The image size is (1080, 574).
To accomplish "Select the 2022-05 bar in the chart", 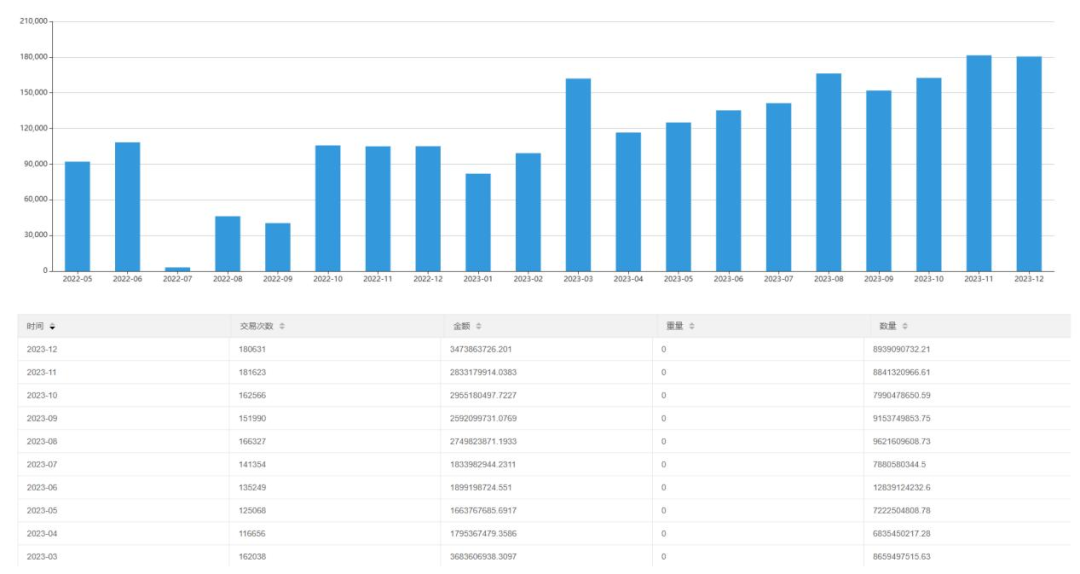I will click(x=77, y=216).
